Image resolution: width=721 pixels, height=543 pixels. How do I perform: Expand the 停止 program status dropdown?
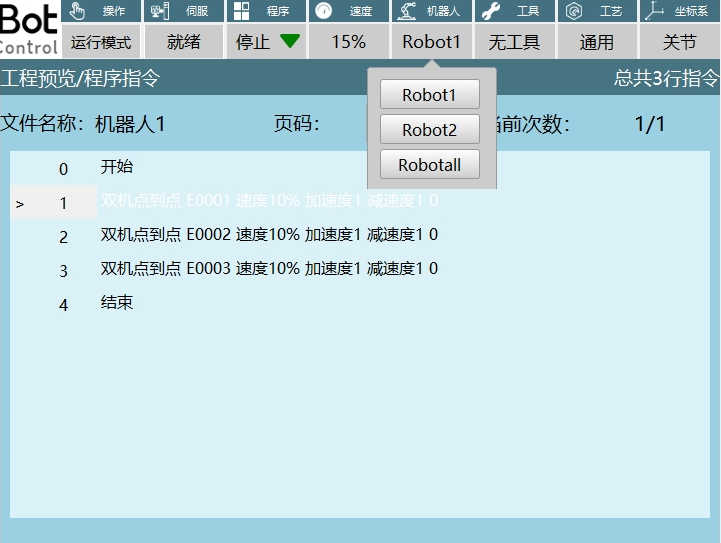(x=267, y=42)
